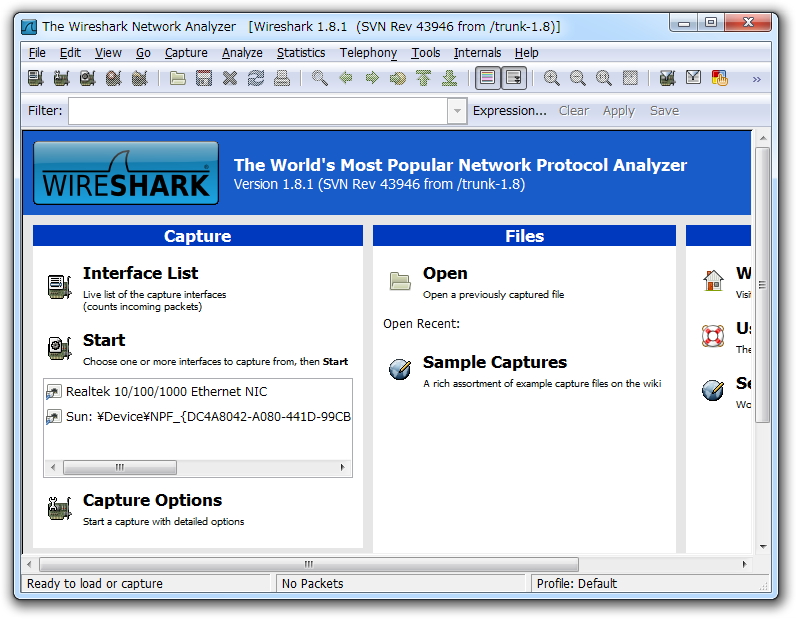Open the Tools menu
The height and width of the screenshot is (619, 796).
425,53
